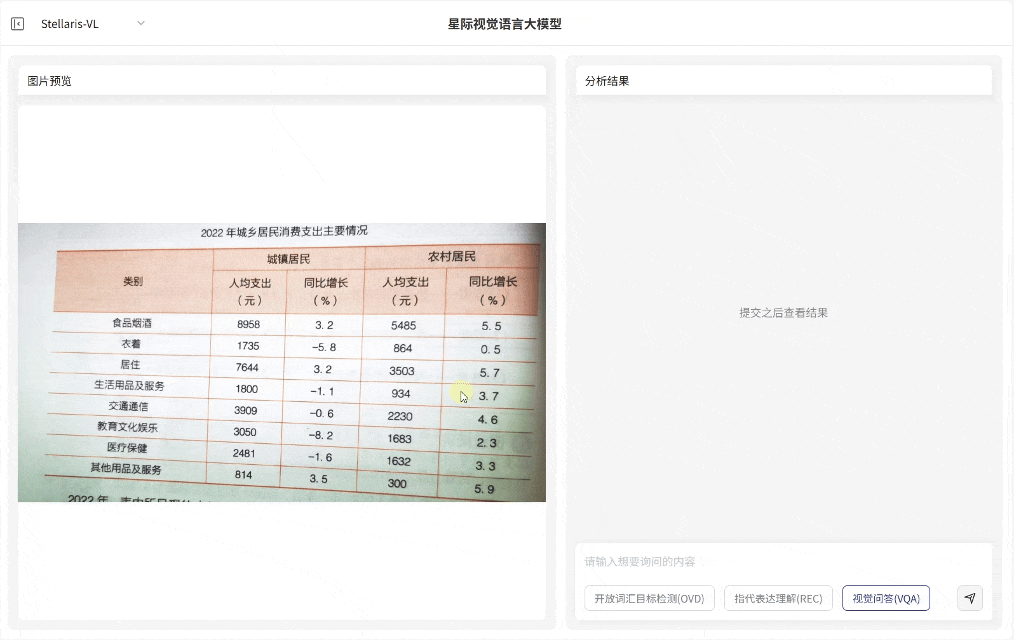Collapse the sidebar panel icon

pos(17,24)
